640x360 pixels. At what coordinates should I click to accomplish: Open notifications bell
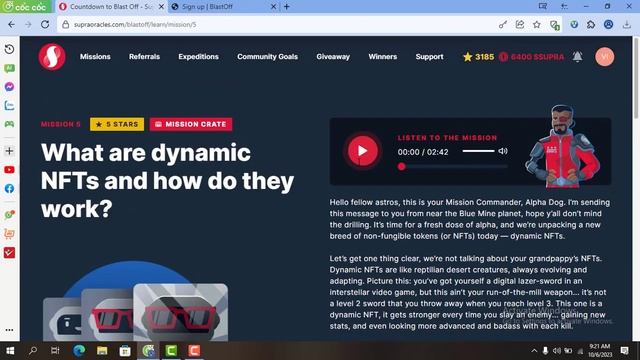[577, 57]
